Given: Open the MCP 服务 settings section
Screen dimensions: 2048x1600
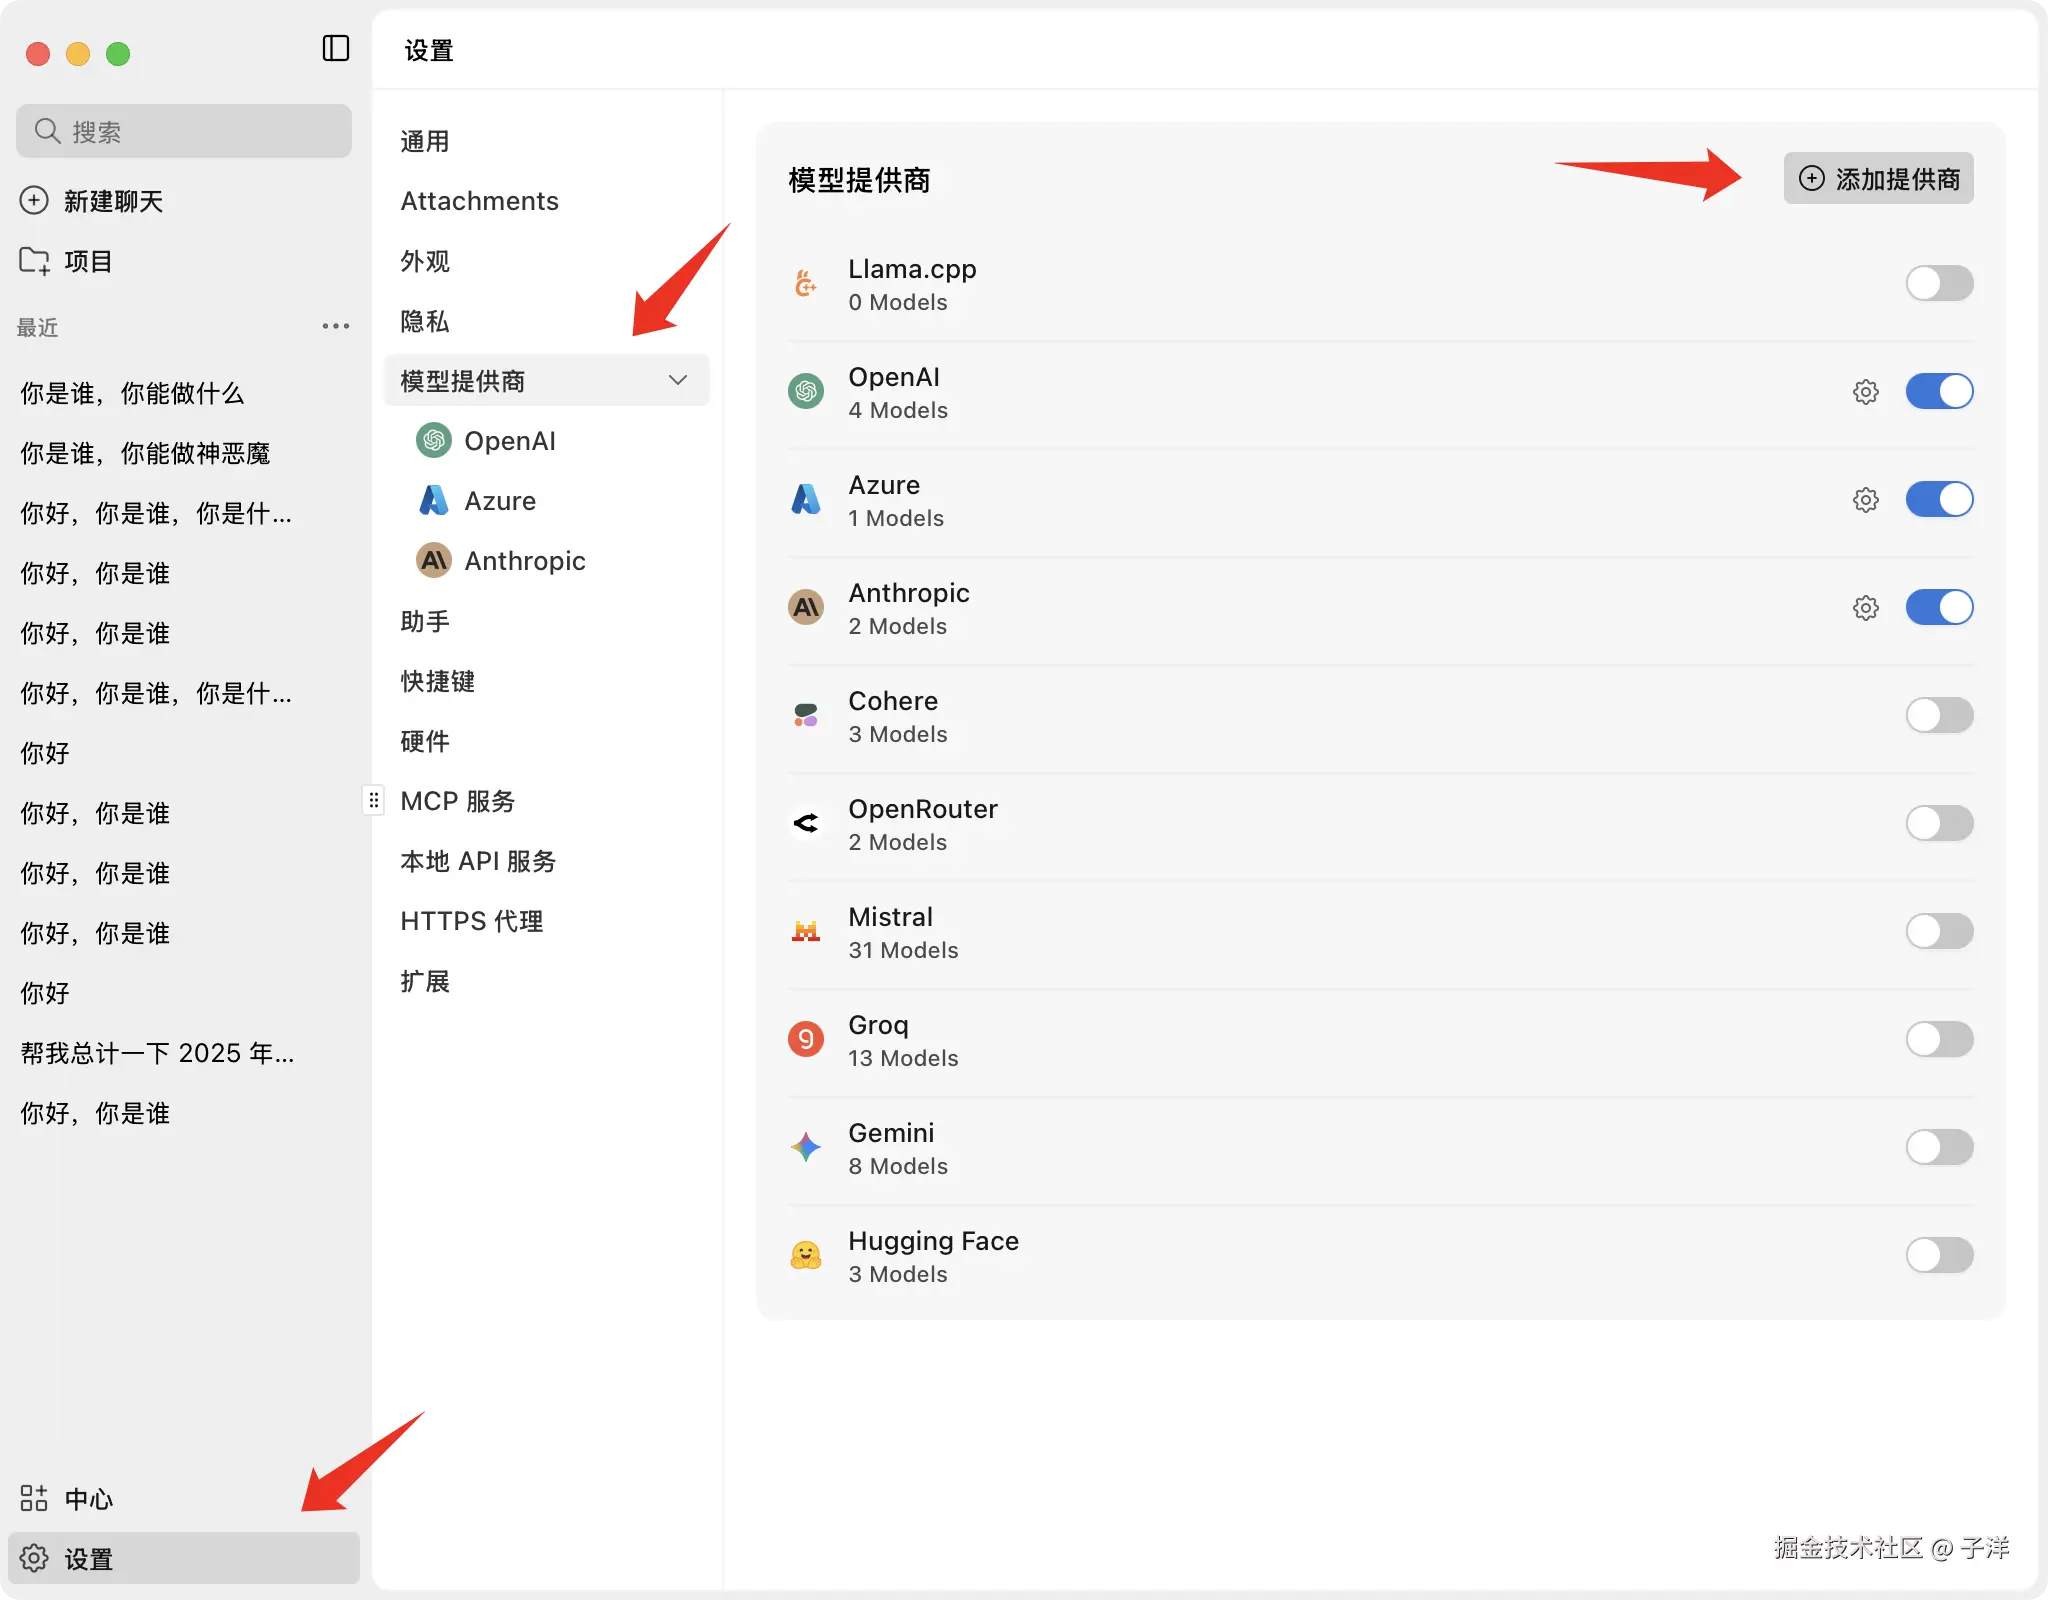Looking at the screenshot, I should point(457,801).
